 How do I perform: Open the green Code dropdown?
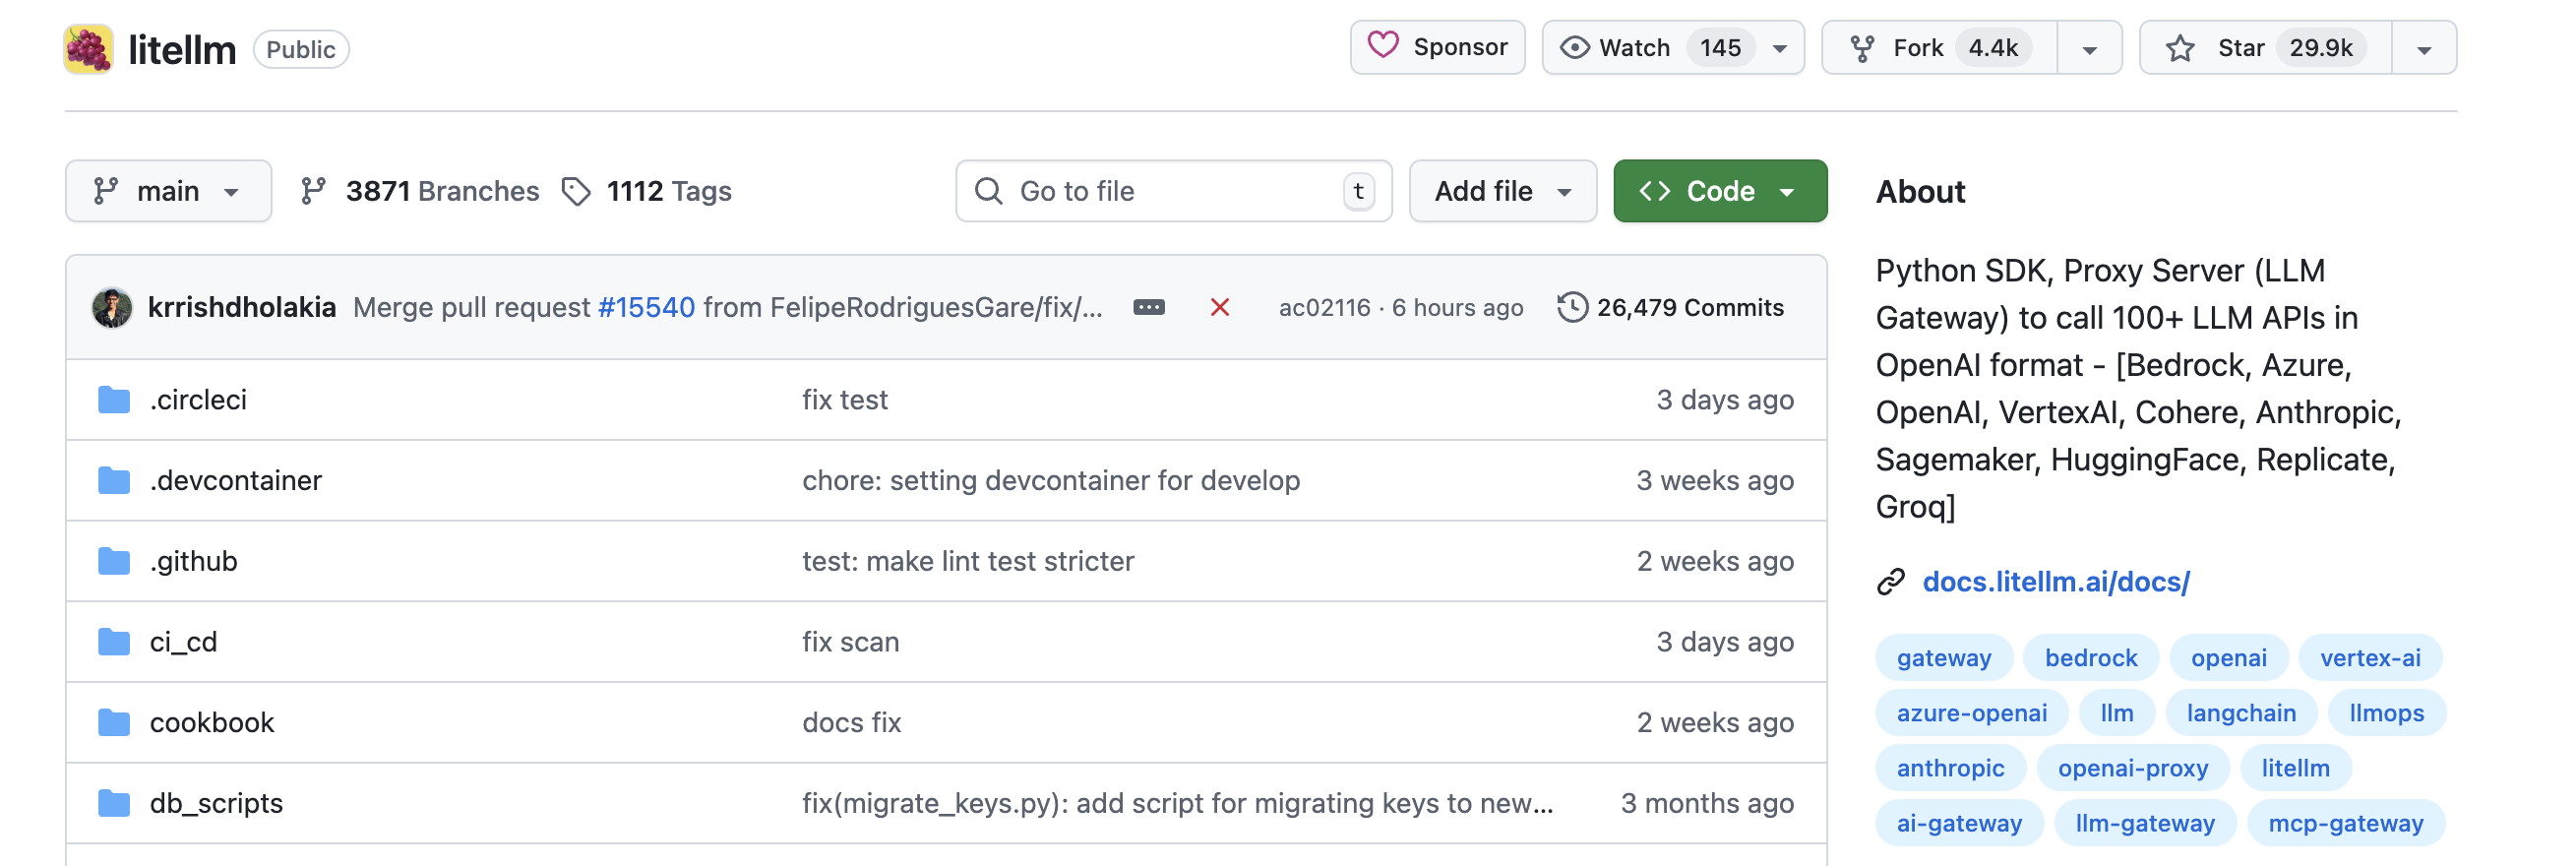point(1719,191)
